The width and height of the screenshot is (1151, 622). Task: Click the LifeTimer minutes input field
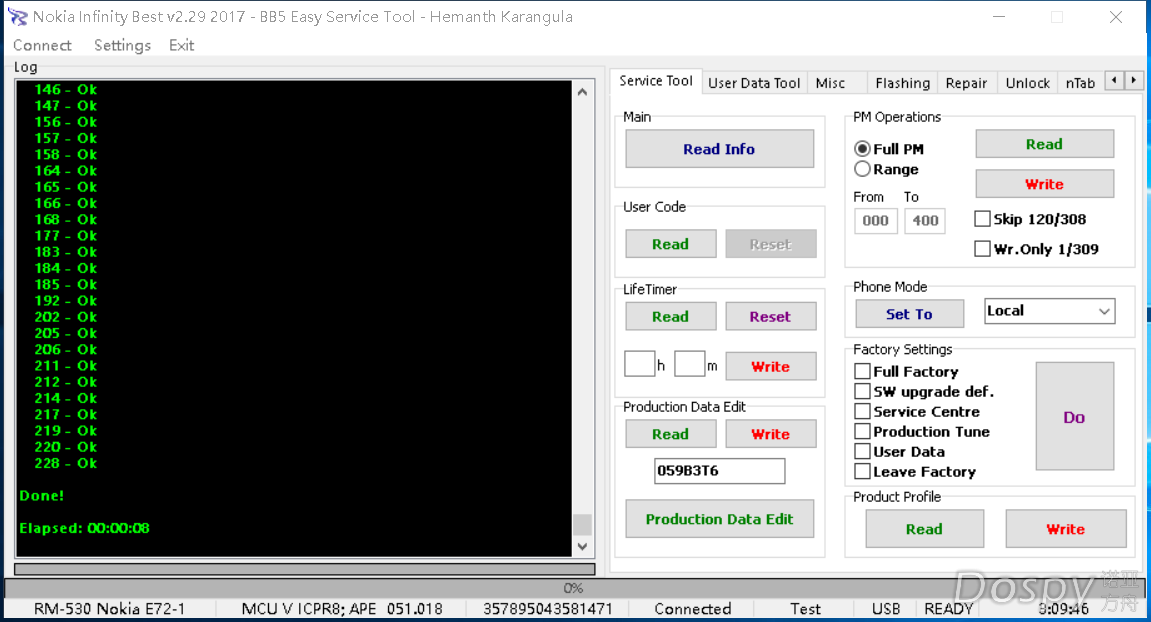689,364
